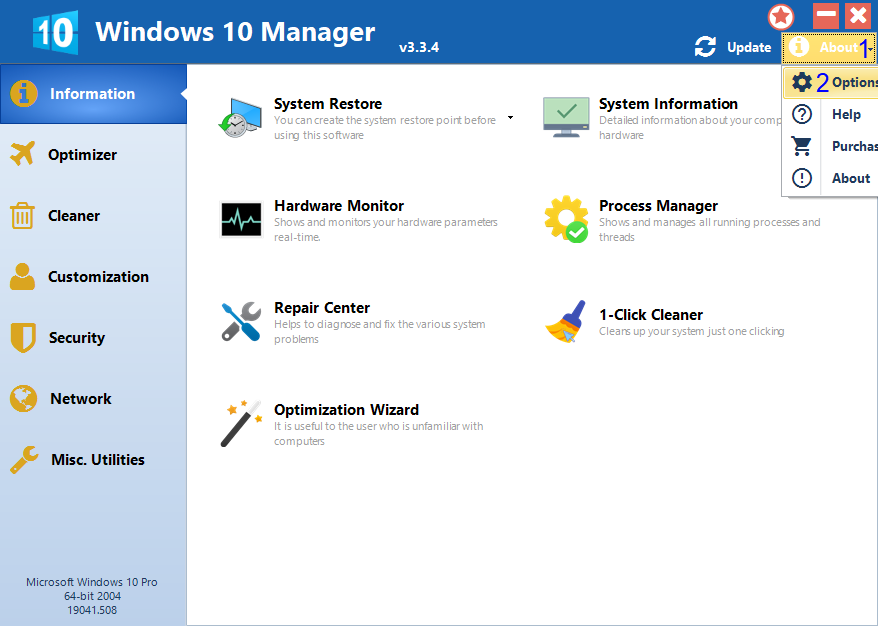Open the Optimization Wizard magic wand icon
The height and width of the screenshot is (626, 878).
(x=241, y=423)
